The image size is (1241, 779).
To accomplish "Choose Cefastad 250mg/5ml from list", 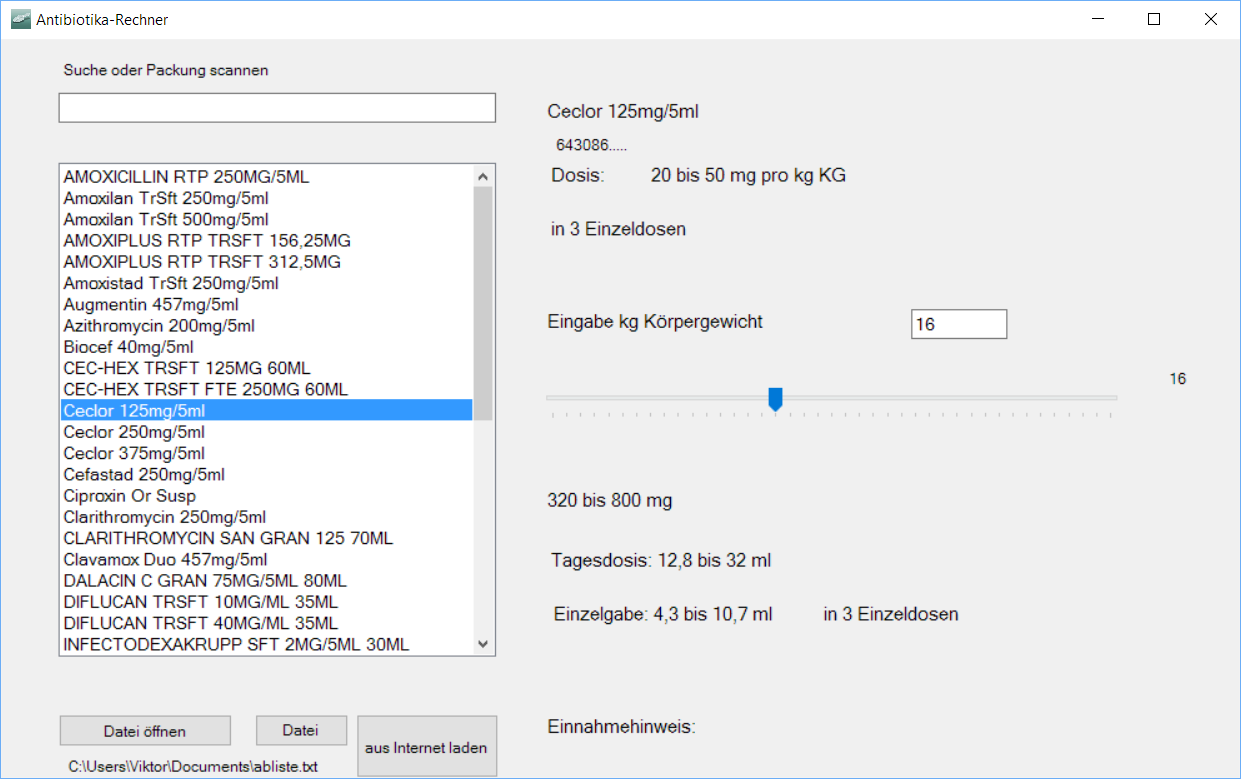I will tap(266, 474).
